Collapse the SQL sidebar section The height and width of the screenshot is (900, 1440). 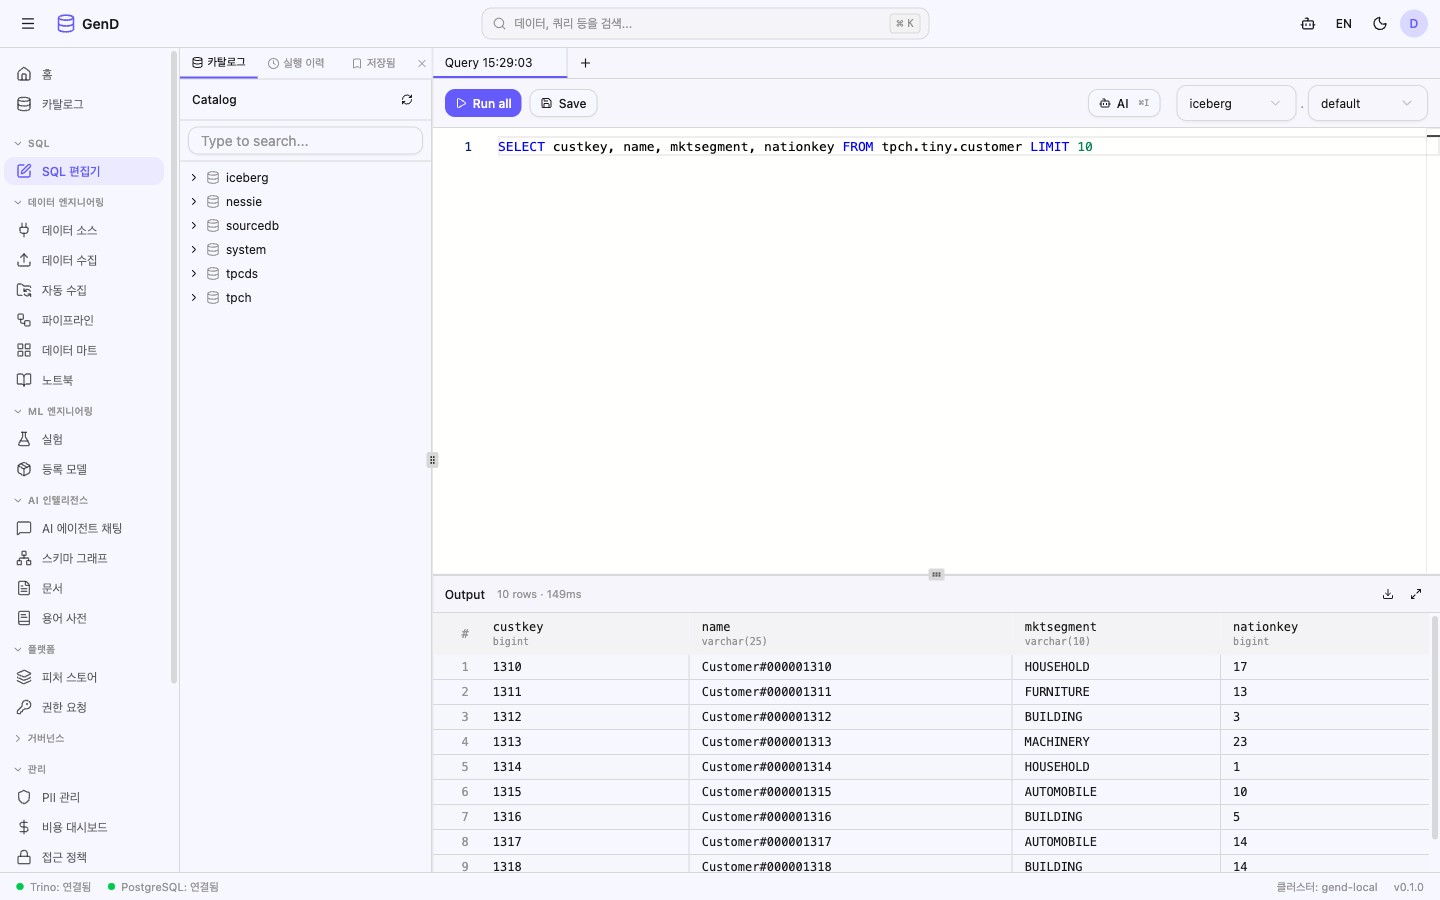point(31,143)
